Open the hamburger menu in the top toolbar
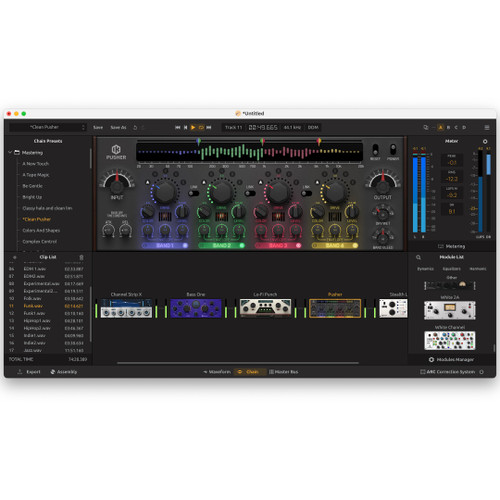This screenshot has width=500, height=500. click(x=487, y=127)
